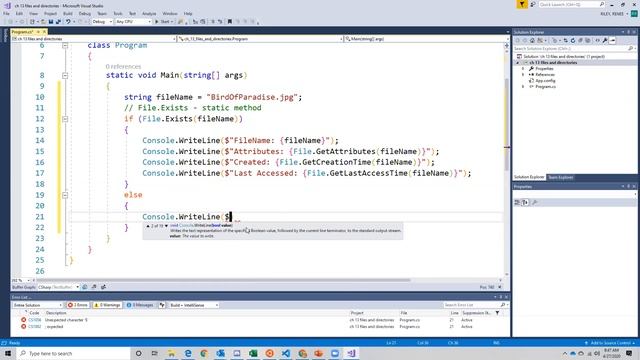Click Sync with Active Document icon in Solution Explorer
This screenshot has width=640, height=360.
pyautogui.click(x=566, y=40)
